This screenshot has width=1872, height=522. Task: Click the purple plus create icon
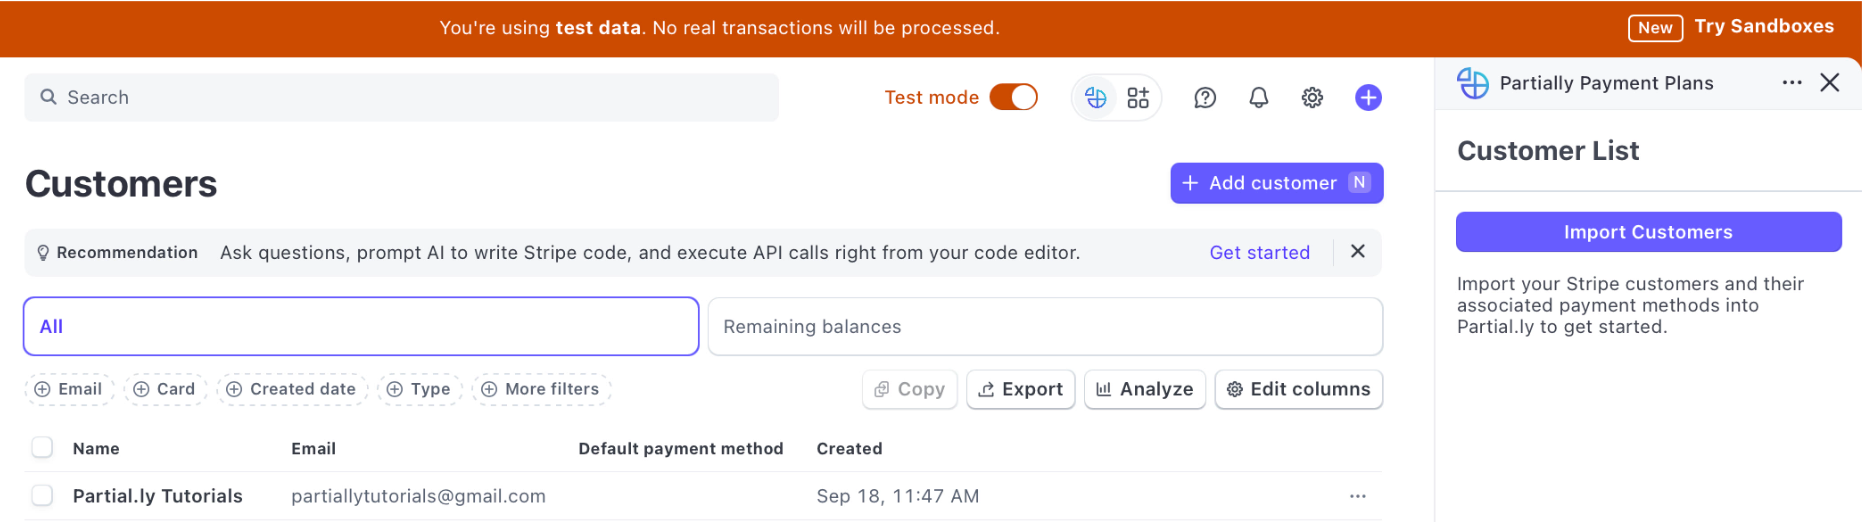(1368, 98)
